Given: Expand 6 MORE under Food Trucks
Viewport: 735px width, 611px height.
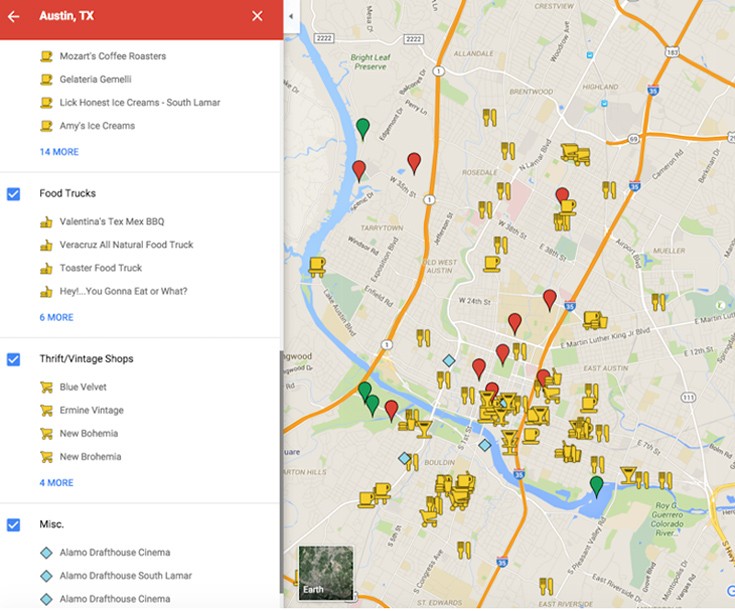Looking at the screenshot, I should pos(56,317).
